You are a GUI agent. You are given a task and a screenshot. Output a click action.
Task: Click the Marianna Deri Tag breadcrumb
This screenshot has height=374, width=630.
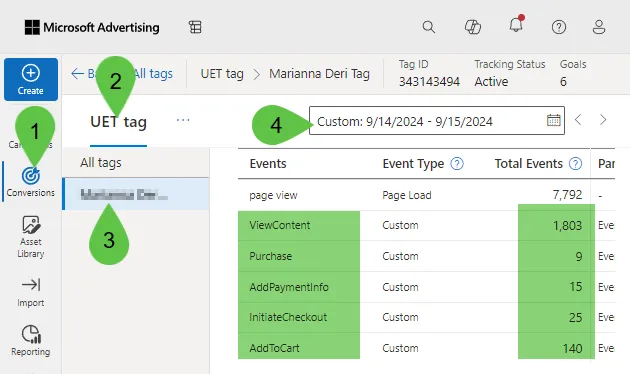pyautogui.click(x=319, y=74)
